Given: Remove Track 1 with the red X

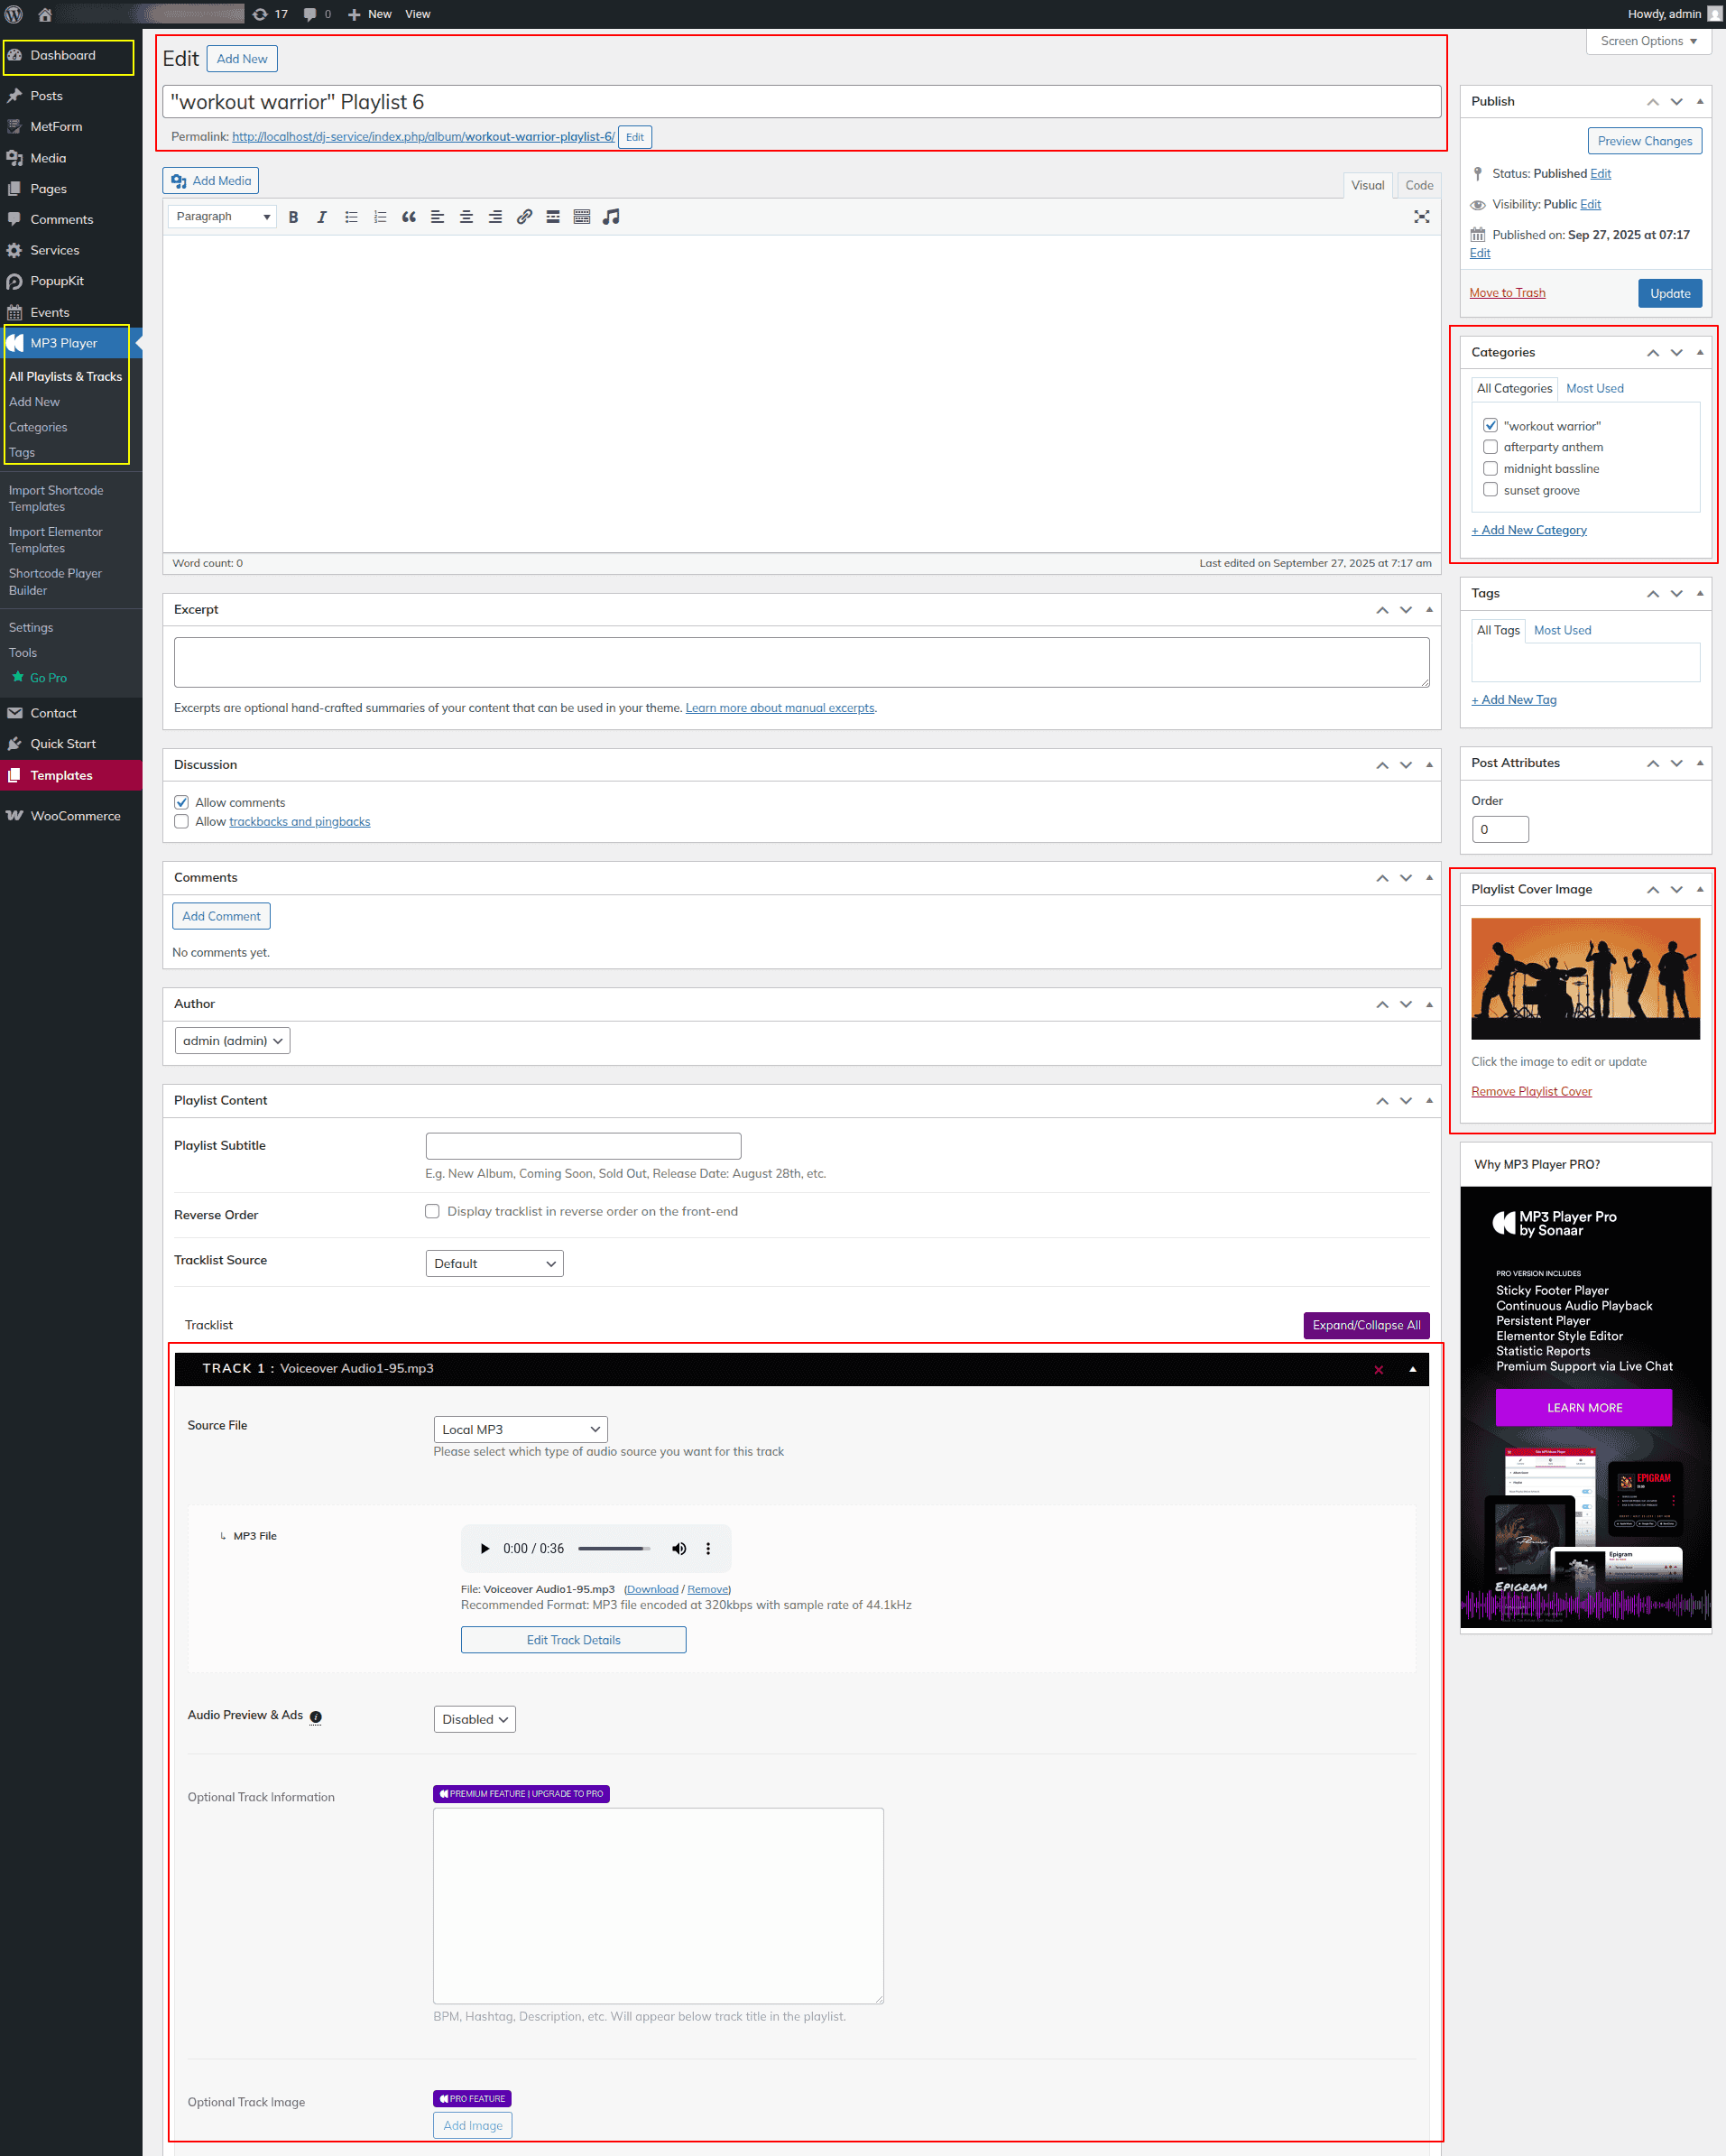Looking at the screenshot, I should coord(1378,1369).
